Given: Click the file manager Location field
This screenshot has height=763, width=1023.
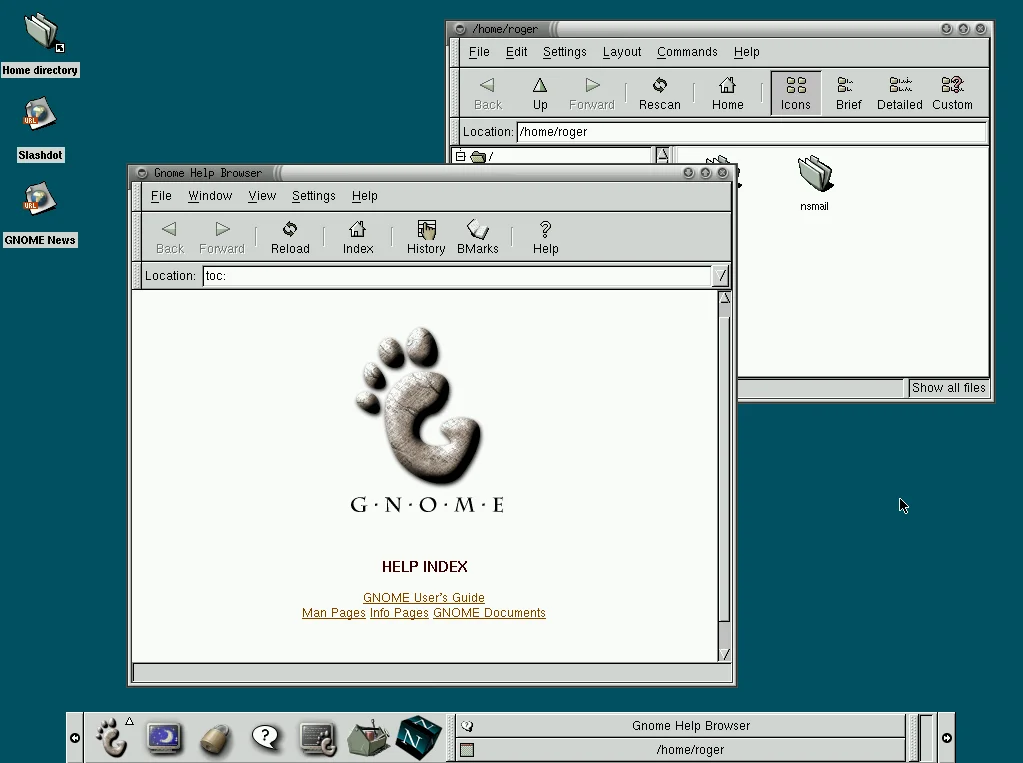Looking at the screenshot, I should (x=751, y=132).
